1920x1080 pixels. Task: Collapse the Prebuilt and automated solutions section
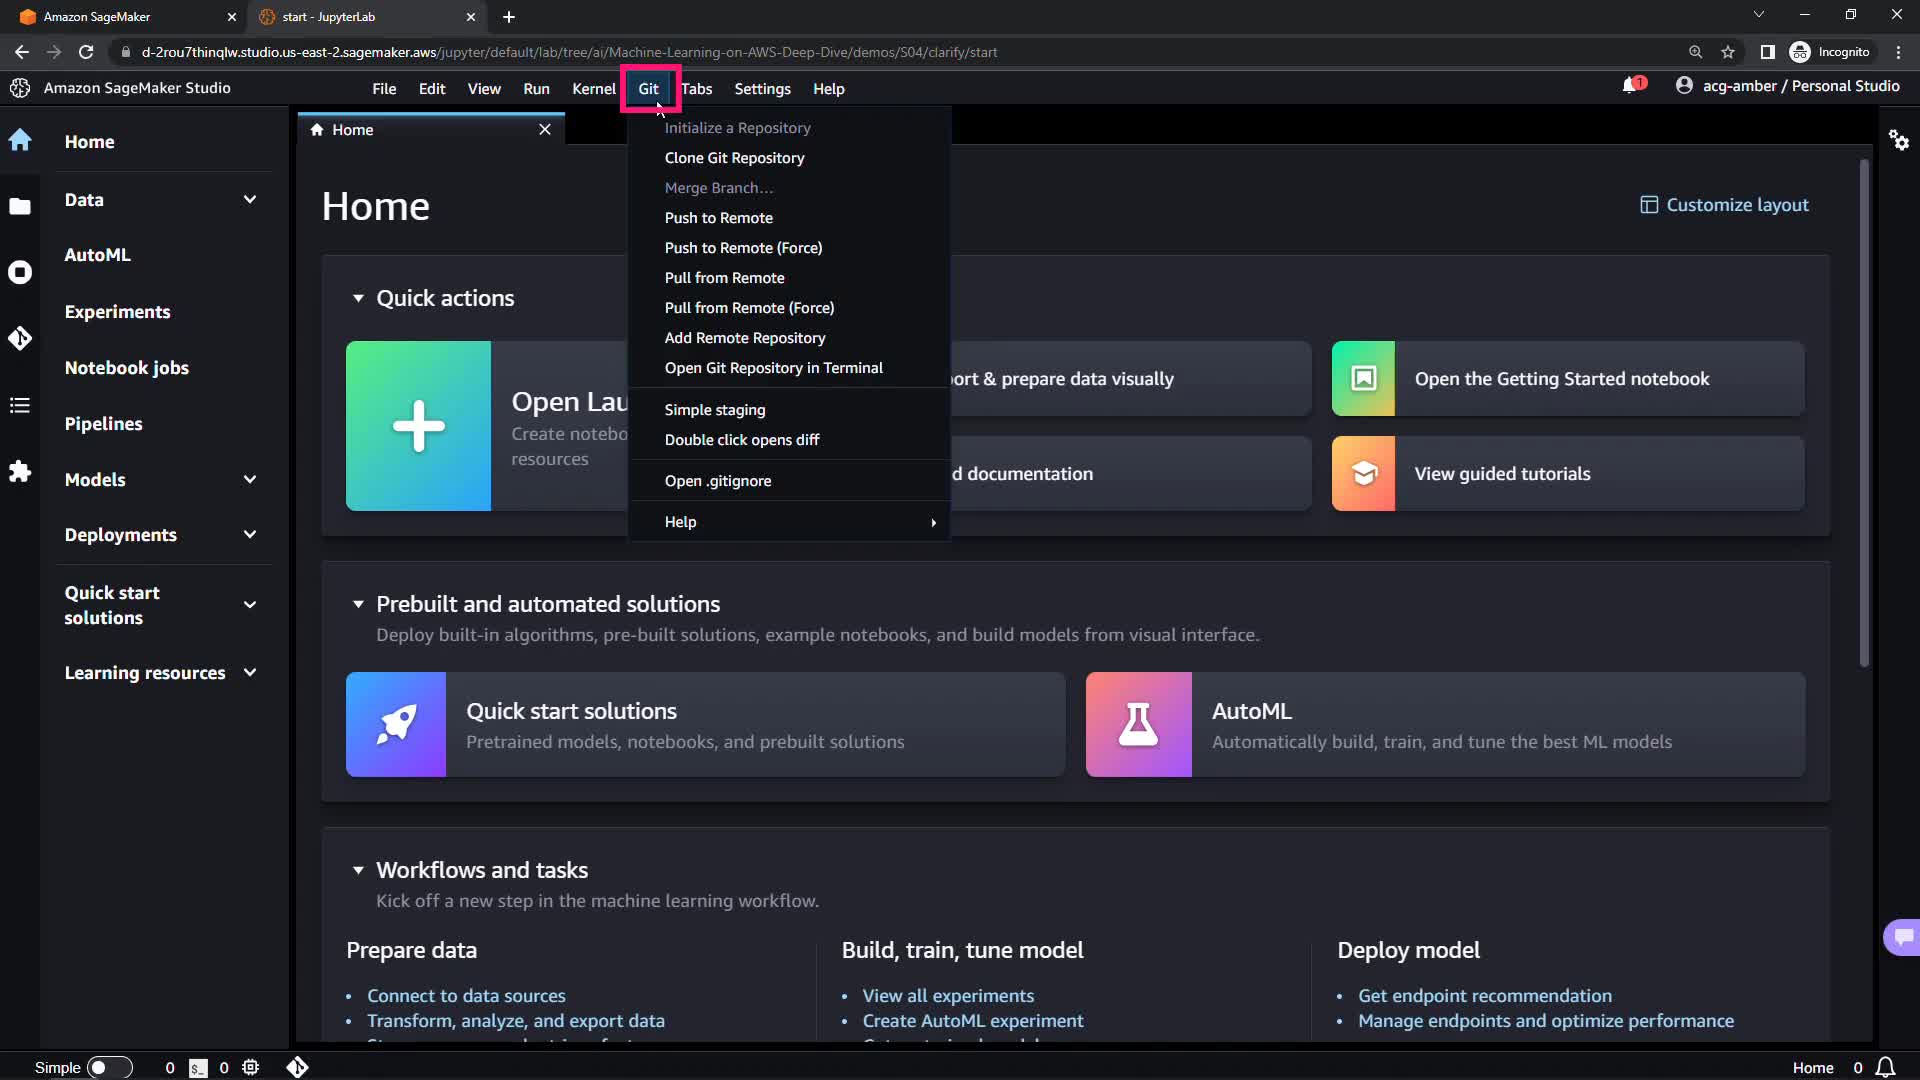(358, 604)
